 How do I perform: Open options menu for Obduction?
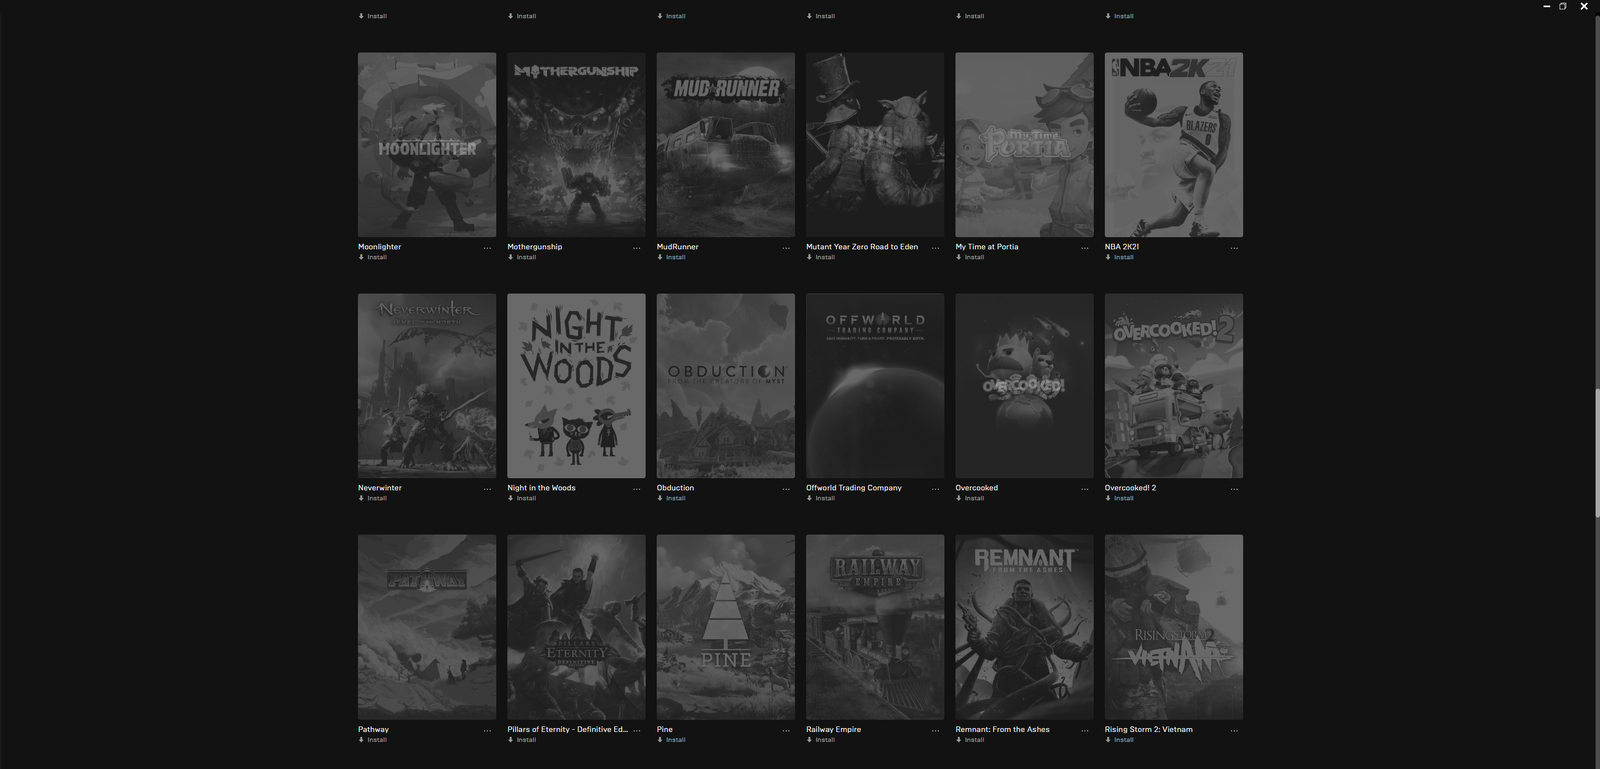[x=786, y=489]
